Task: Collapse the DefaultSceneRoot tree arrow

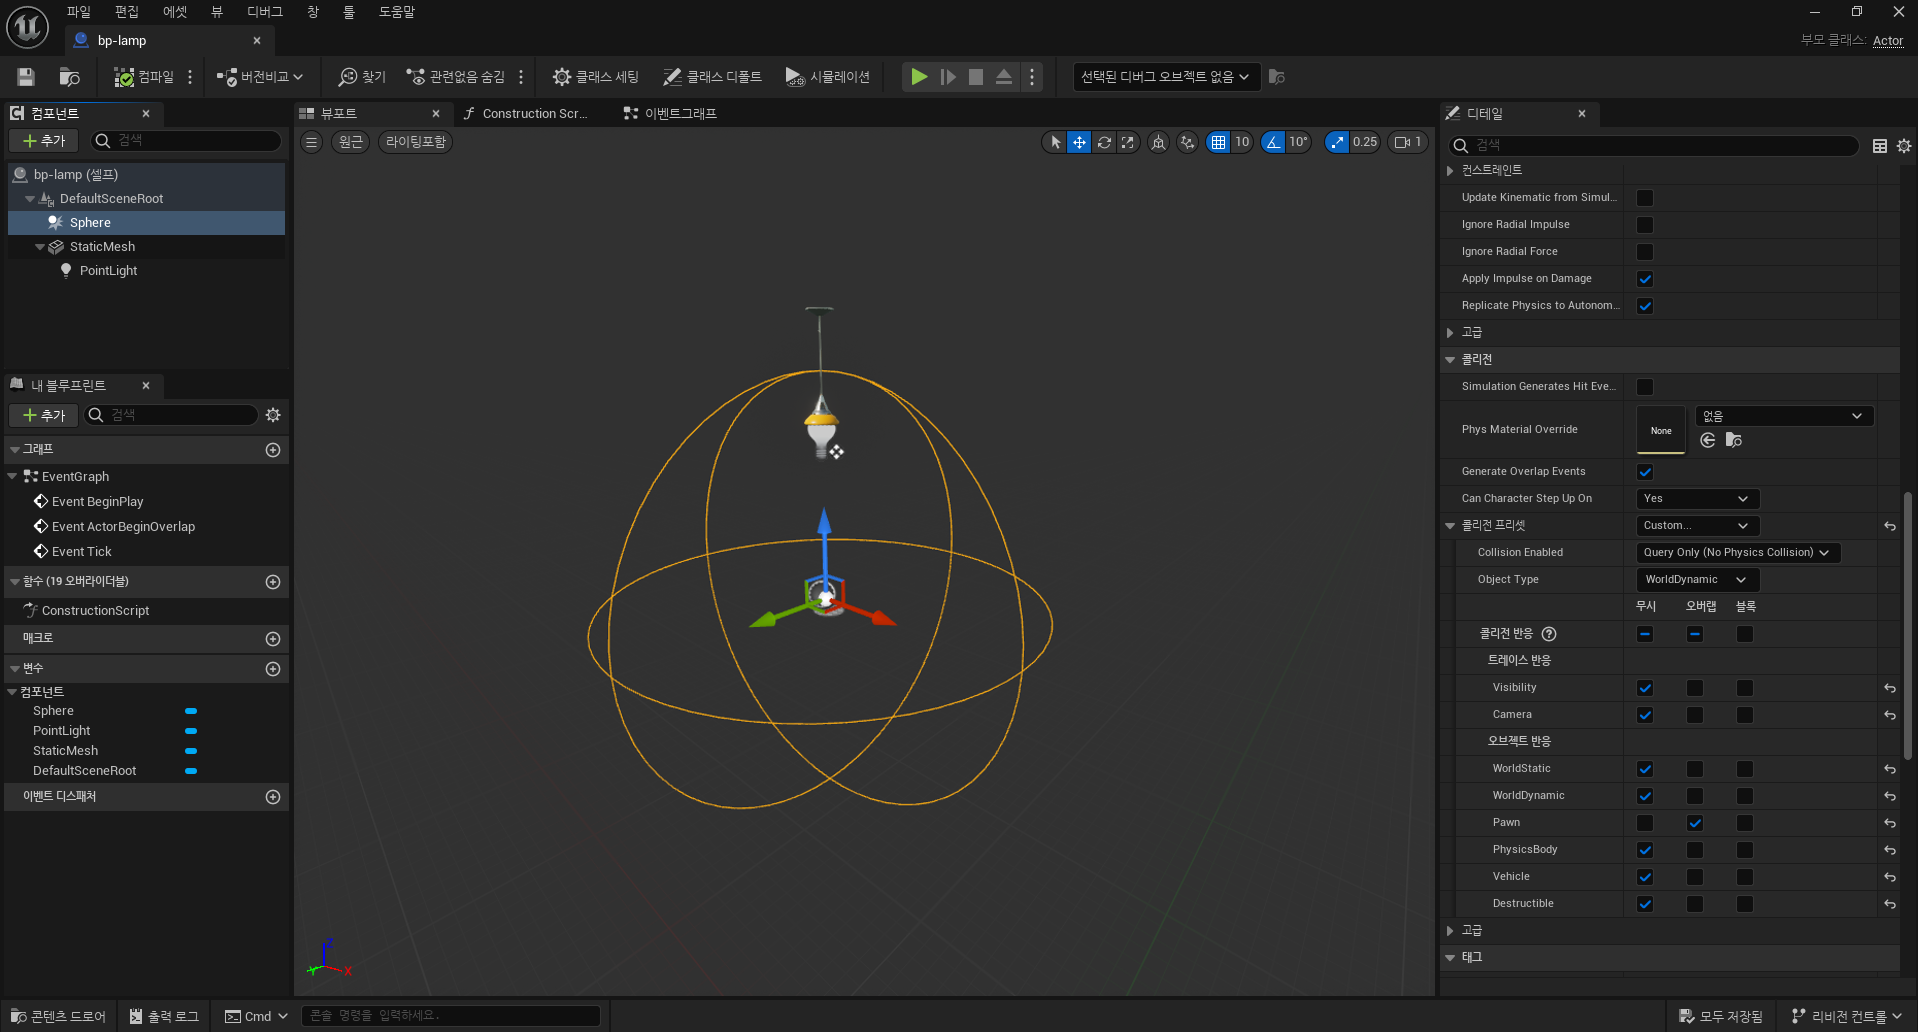Action: (x=30, y=199)
